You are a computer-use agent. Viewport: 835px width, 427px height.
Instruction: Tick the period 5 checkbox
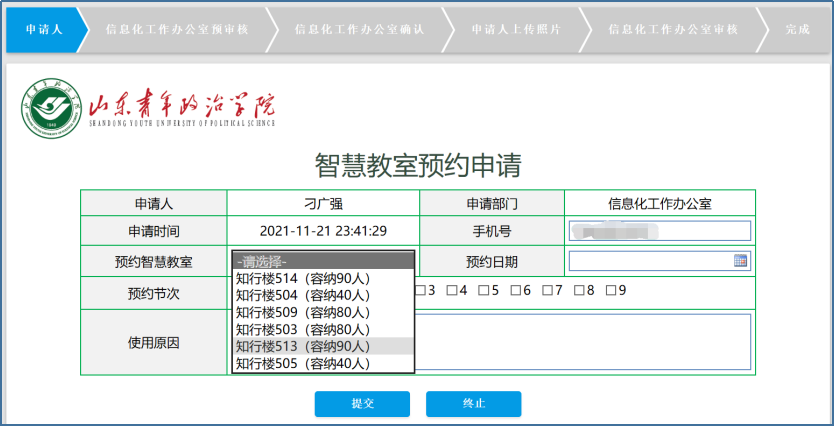tap(484, 291)
